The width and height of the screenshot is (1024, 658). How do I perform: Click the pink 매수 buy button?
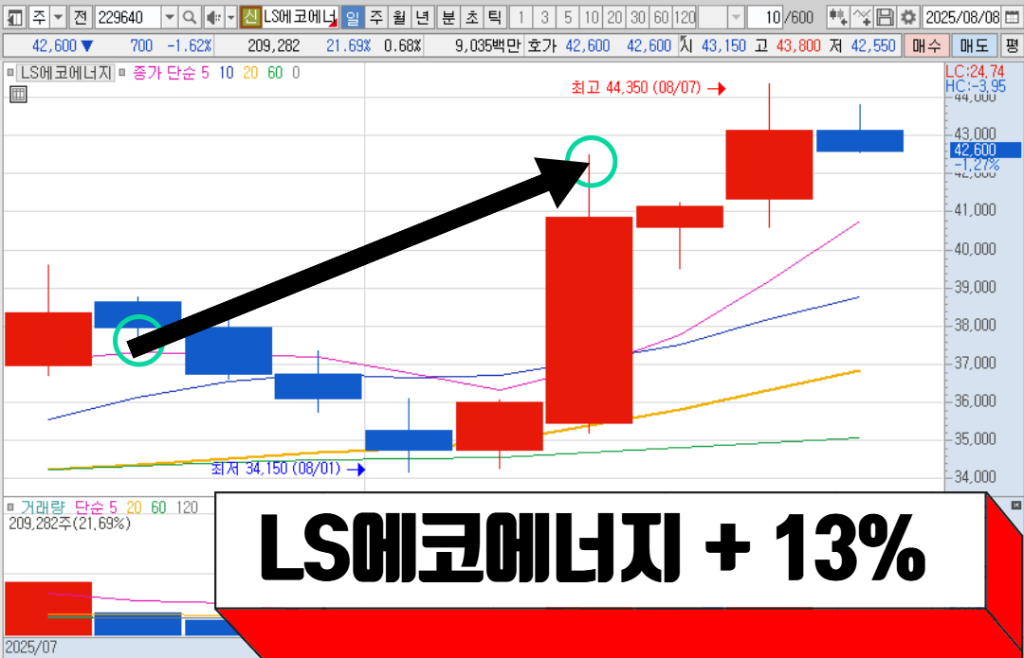(x=927, y=46)
